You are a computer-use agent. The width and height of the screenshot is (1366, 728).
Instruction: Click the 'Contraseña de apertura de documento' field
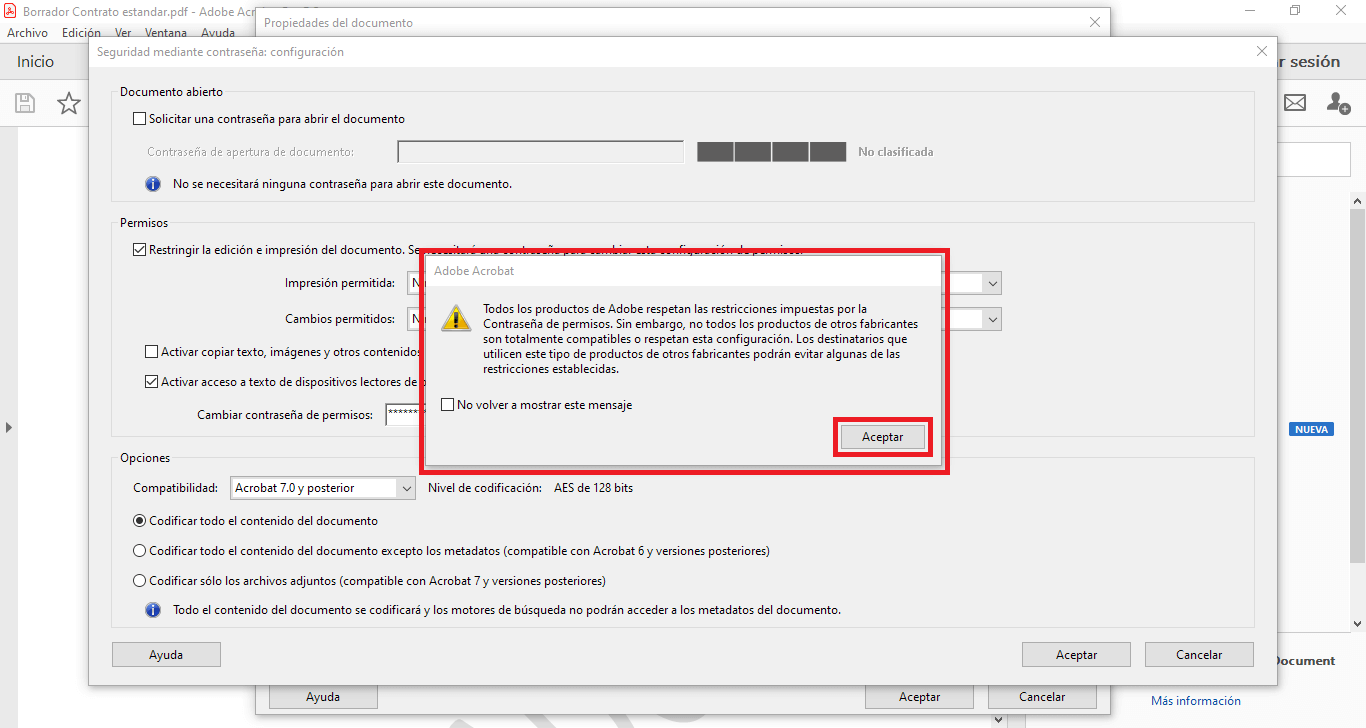pyautogui.click(x=540, y=152)
